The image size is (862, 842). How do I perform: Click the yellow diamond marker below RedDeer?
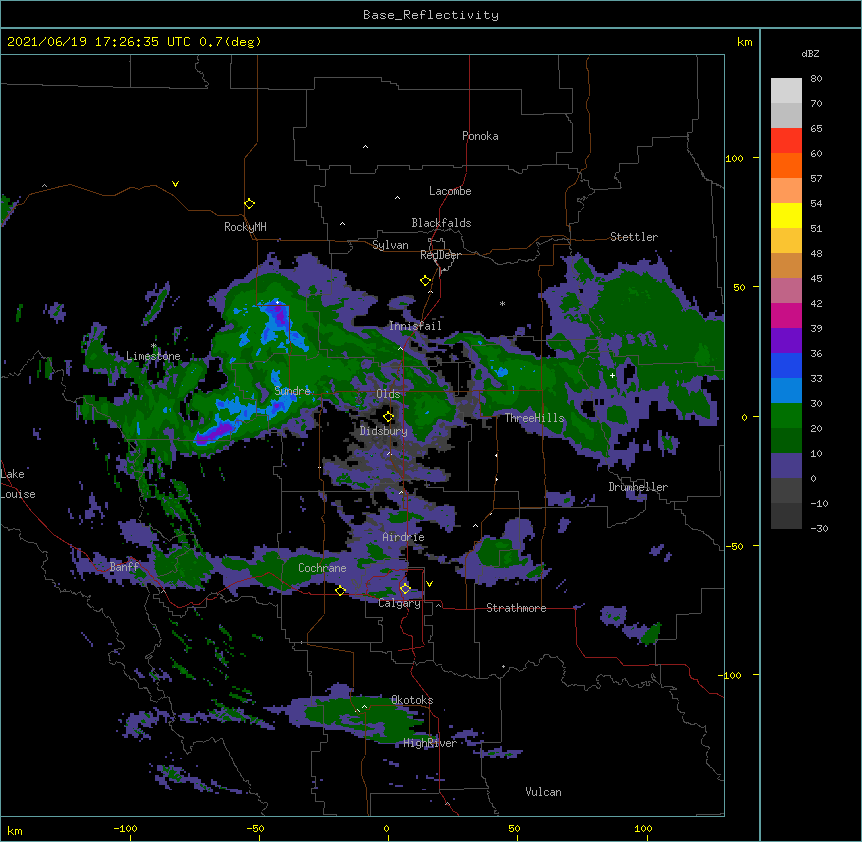(x=425, y=281)
